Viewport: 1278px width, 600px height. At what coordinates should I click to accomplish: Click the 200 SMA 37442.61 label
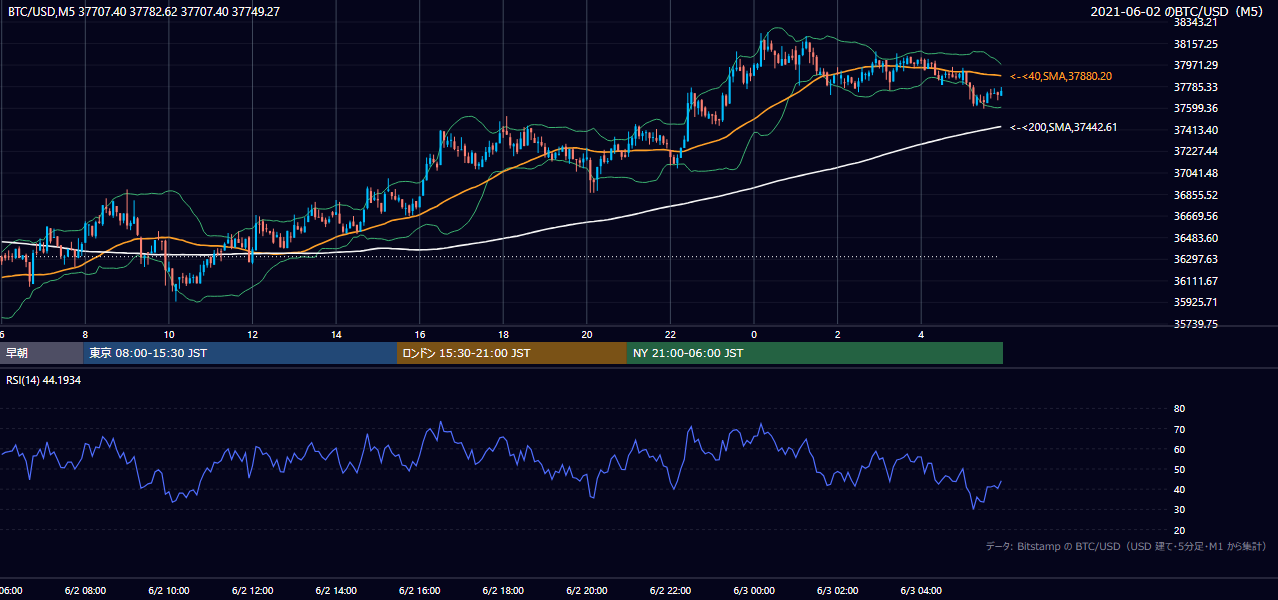click(x=1063, y=127)
